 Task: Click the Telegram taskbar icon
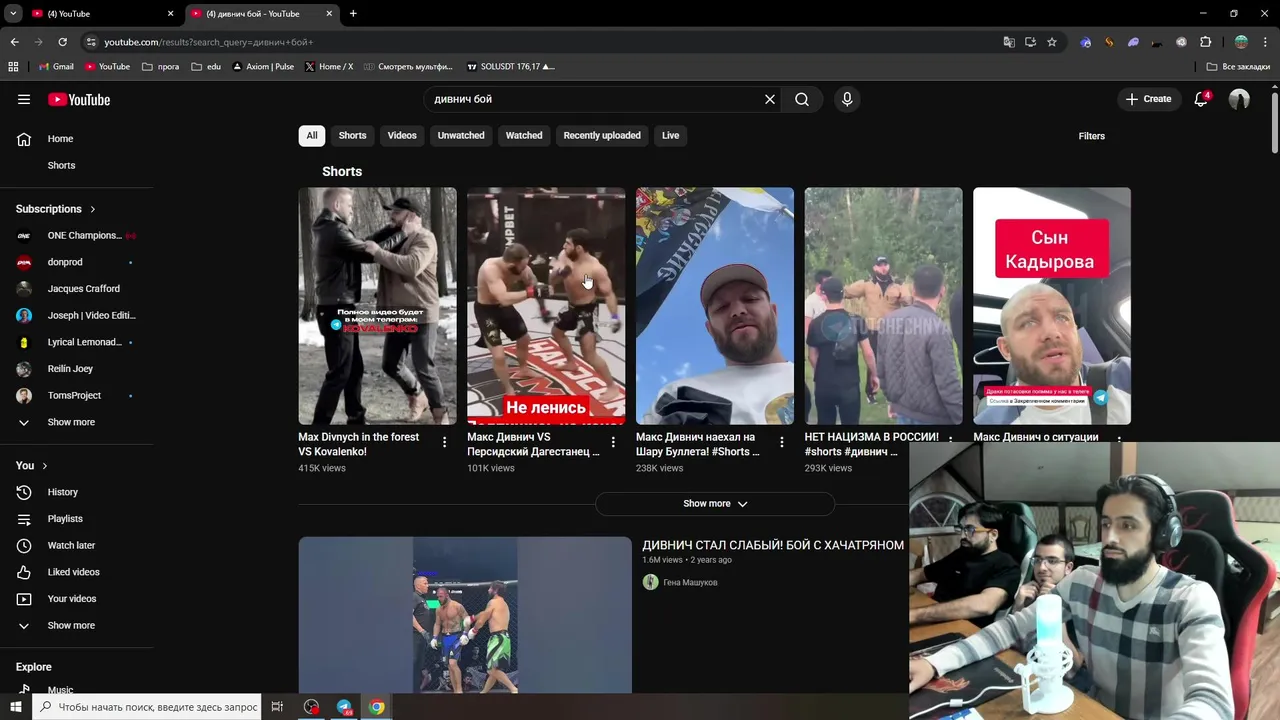pyautogui.click(x=344, y=707)
